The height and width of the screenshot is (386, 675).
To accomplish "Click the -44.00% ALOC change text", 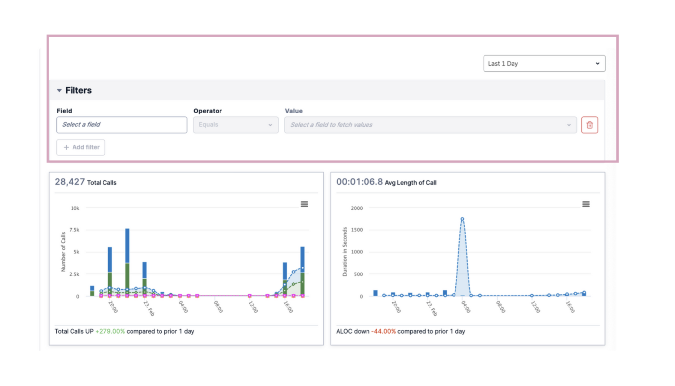I will point(383,331).
